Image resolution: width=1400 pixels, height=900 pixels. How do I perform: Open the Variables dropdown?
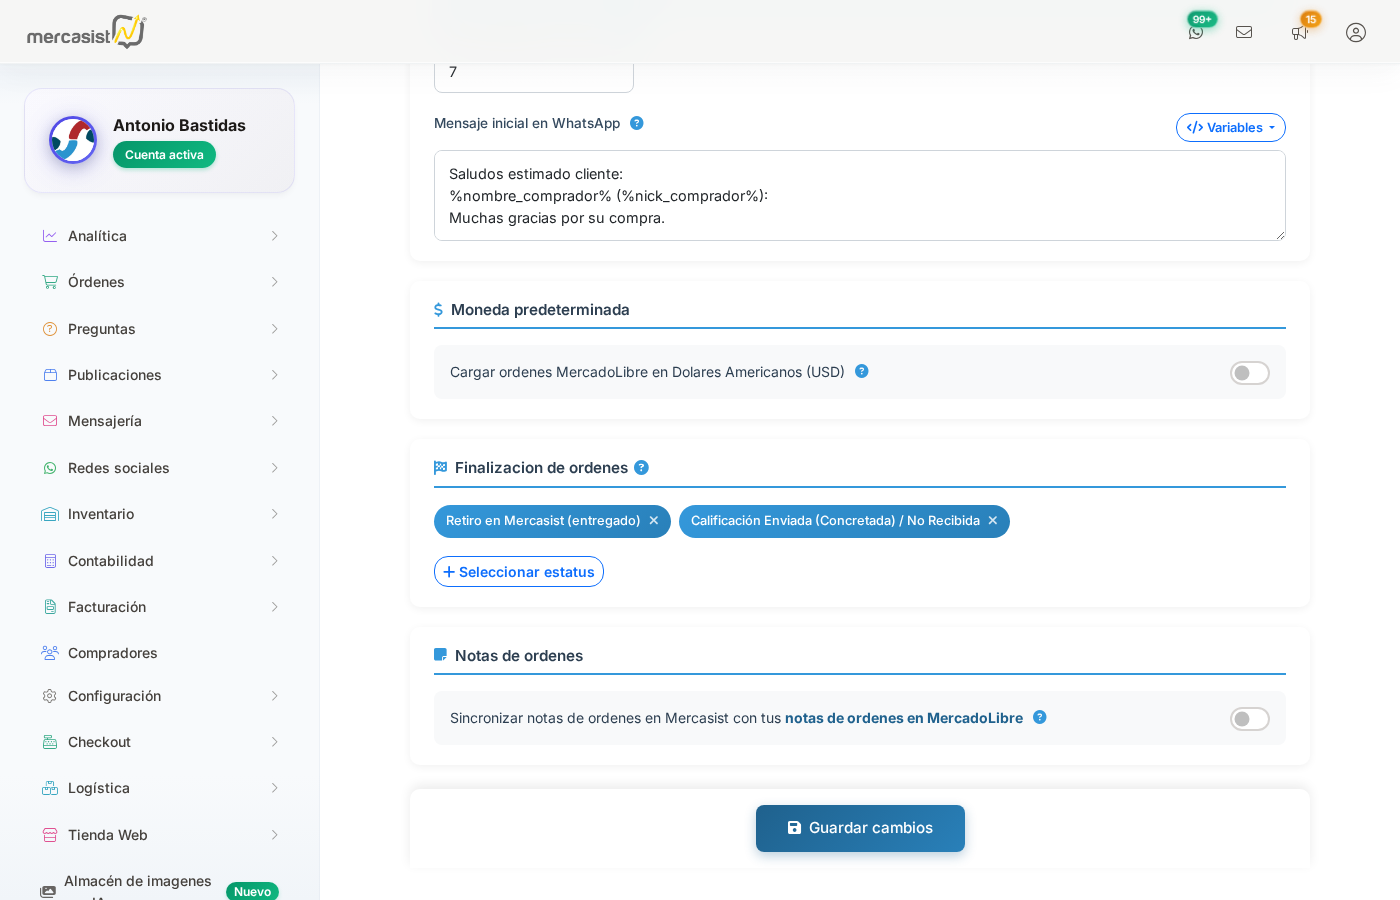click(x=1230, y=127)
